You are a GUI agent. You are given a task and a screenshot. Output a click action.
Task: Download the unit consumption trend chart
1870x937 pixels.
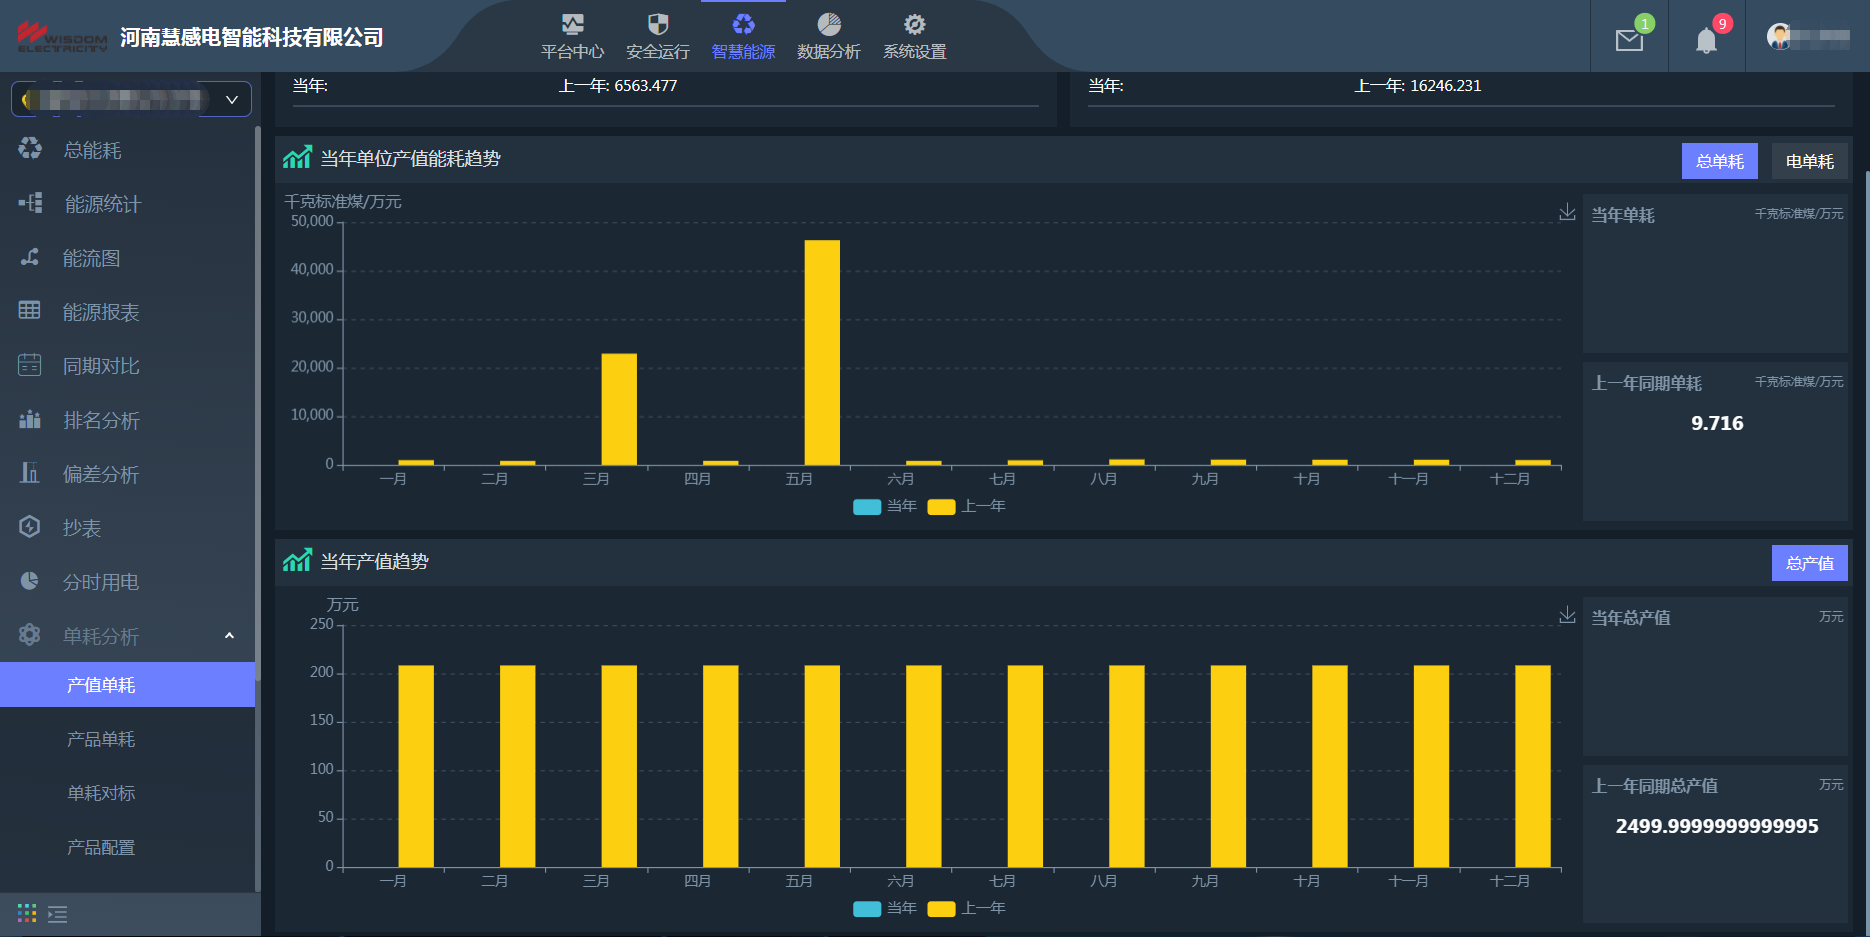[1567, 212]
